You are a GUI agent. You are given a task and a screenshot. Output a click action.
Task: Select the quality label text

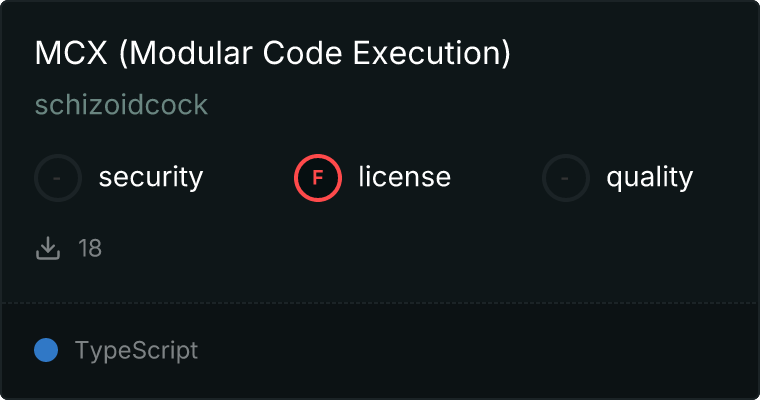click(649, 178)
